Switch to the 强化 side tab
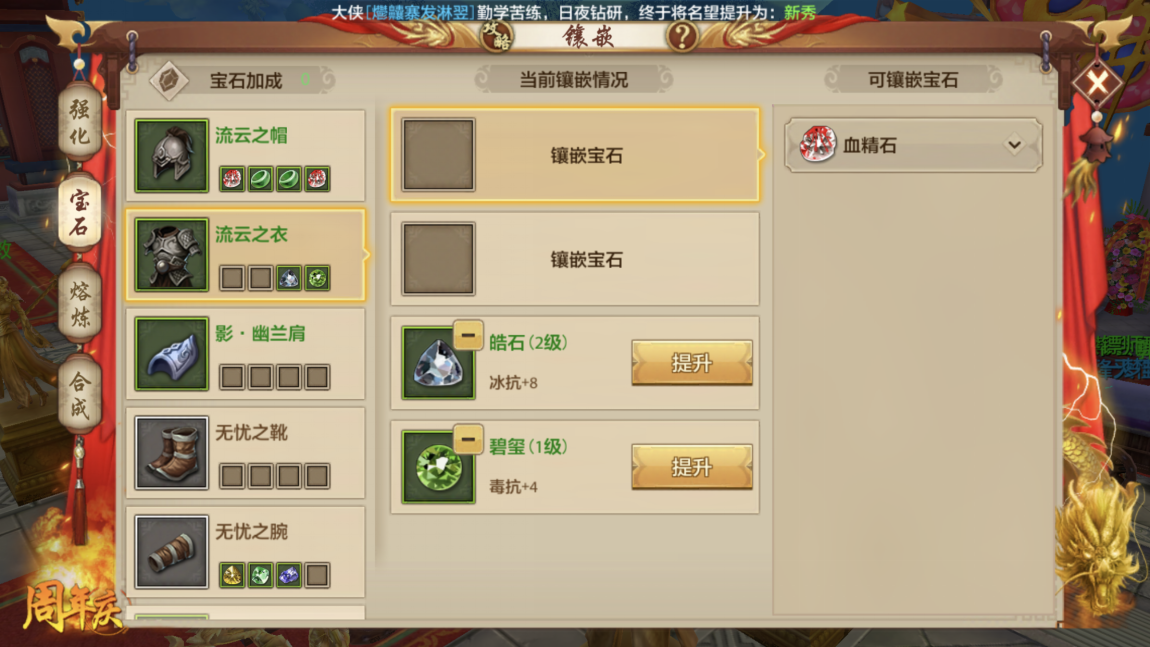 point(80,123)
